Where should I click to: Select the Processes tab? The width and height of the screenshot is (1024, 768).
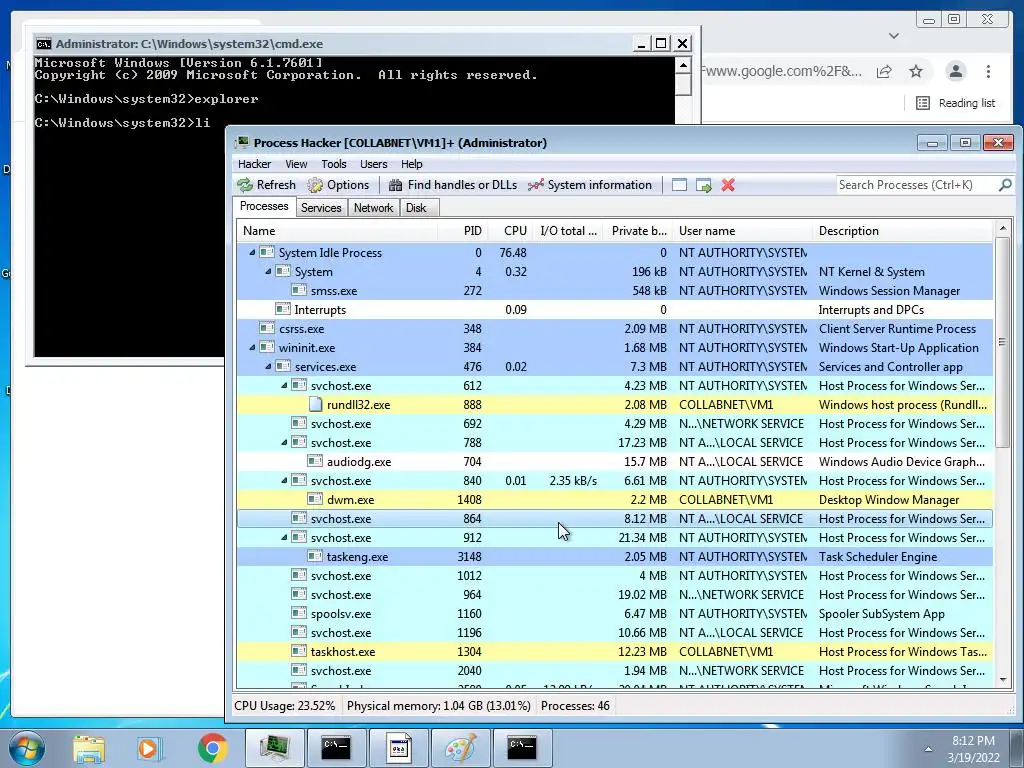click(264, 206)
